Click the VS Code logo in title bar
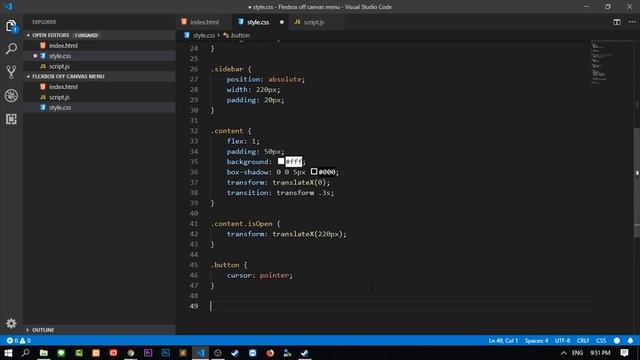 pos(9,7)
